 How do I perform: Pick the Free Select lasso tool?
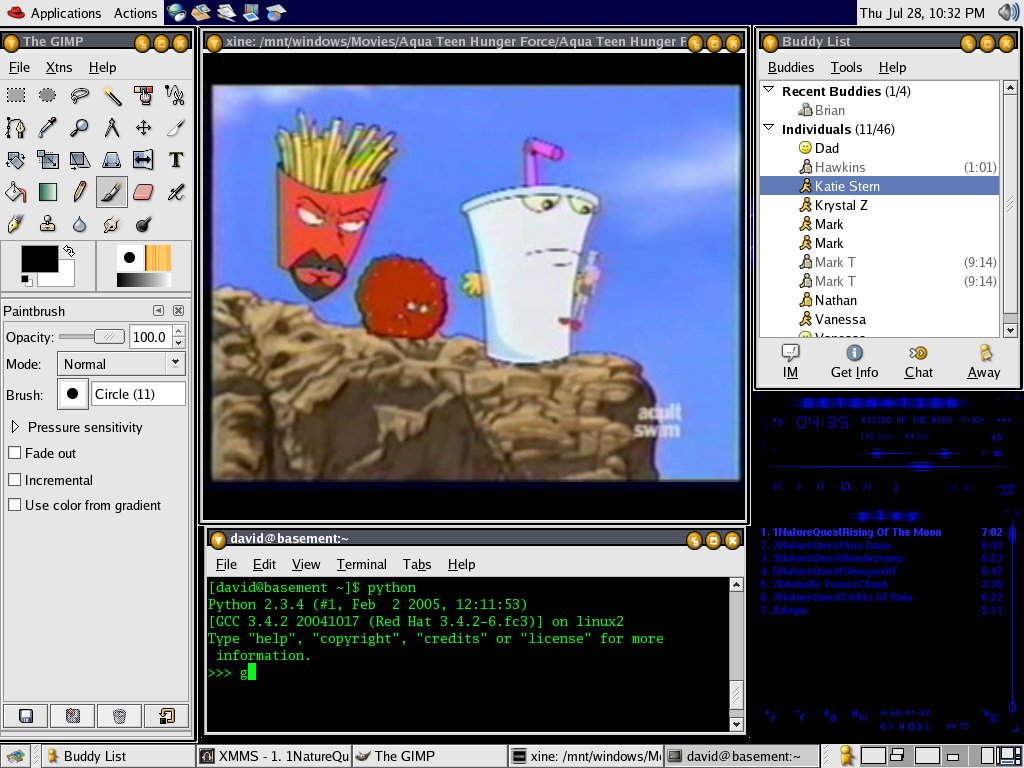click(80, 95)
